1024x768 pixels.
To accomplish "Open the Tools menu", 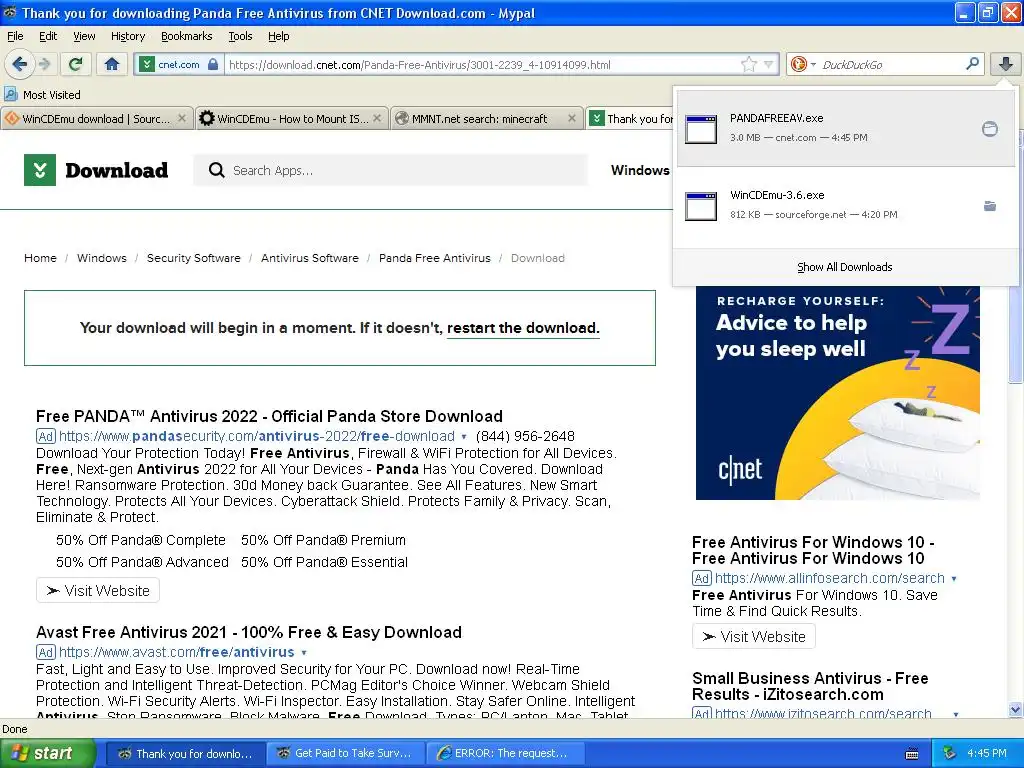I will point(240,36).
